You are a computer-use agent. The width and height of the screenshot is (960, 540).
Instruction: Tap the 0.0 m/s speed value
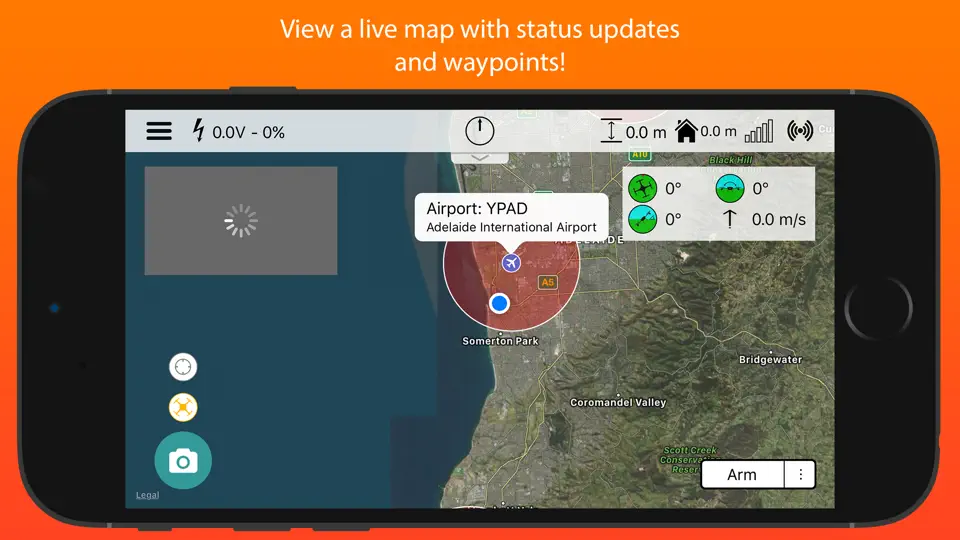pyautogui.click(x=779, y=219)
